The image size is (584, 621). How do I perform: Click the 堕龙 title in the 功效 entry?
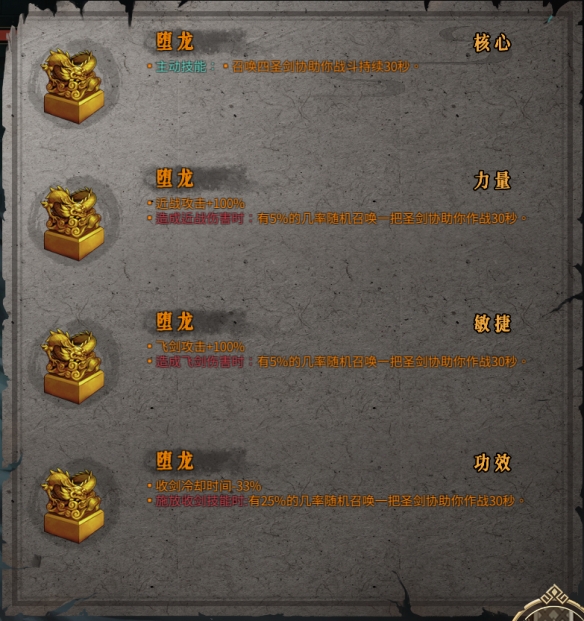click(175, 461)
